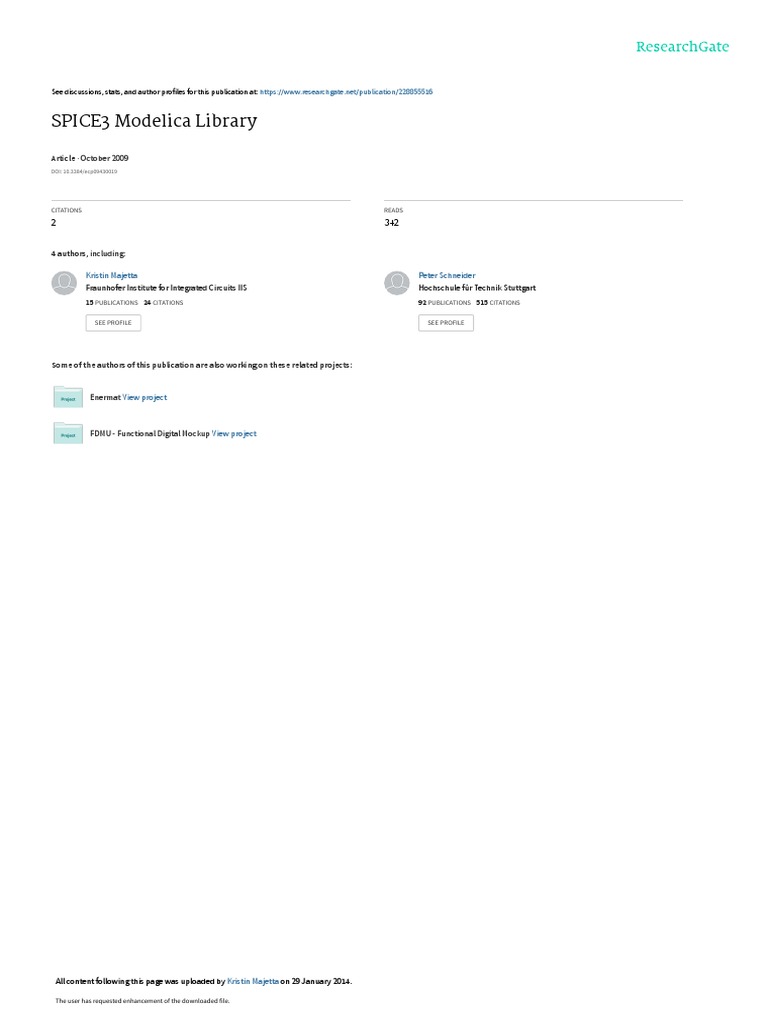This screenshot has width=768, height=1024.
Task: Open Kristin Majetta's author name link
Action: pos(112,275)
